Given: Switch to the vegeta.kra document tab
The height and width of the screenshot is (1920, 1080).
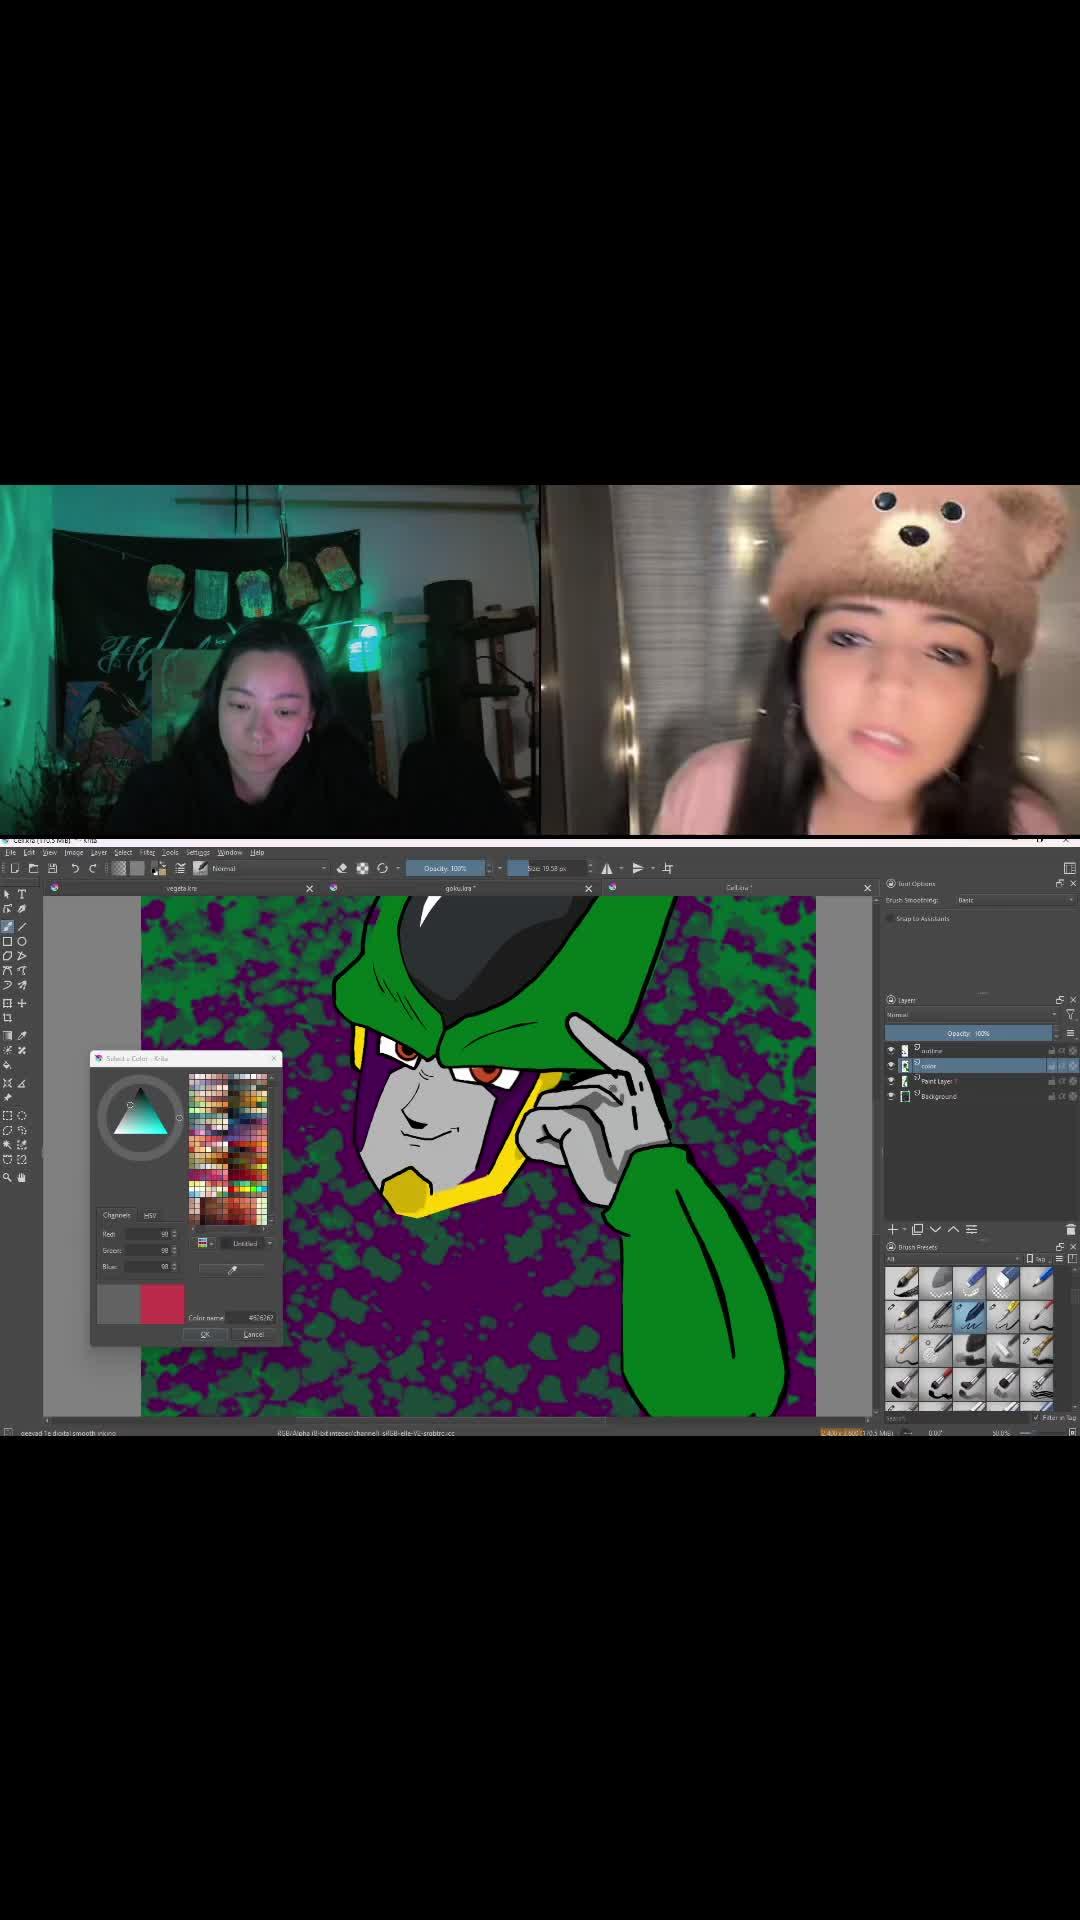Looking at the screenshot, I should pos(181,888).
